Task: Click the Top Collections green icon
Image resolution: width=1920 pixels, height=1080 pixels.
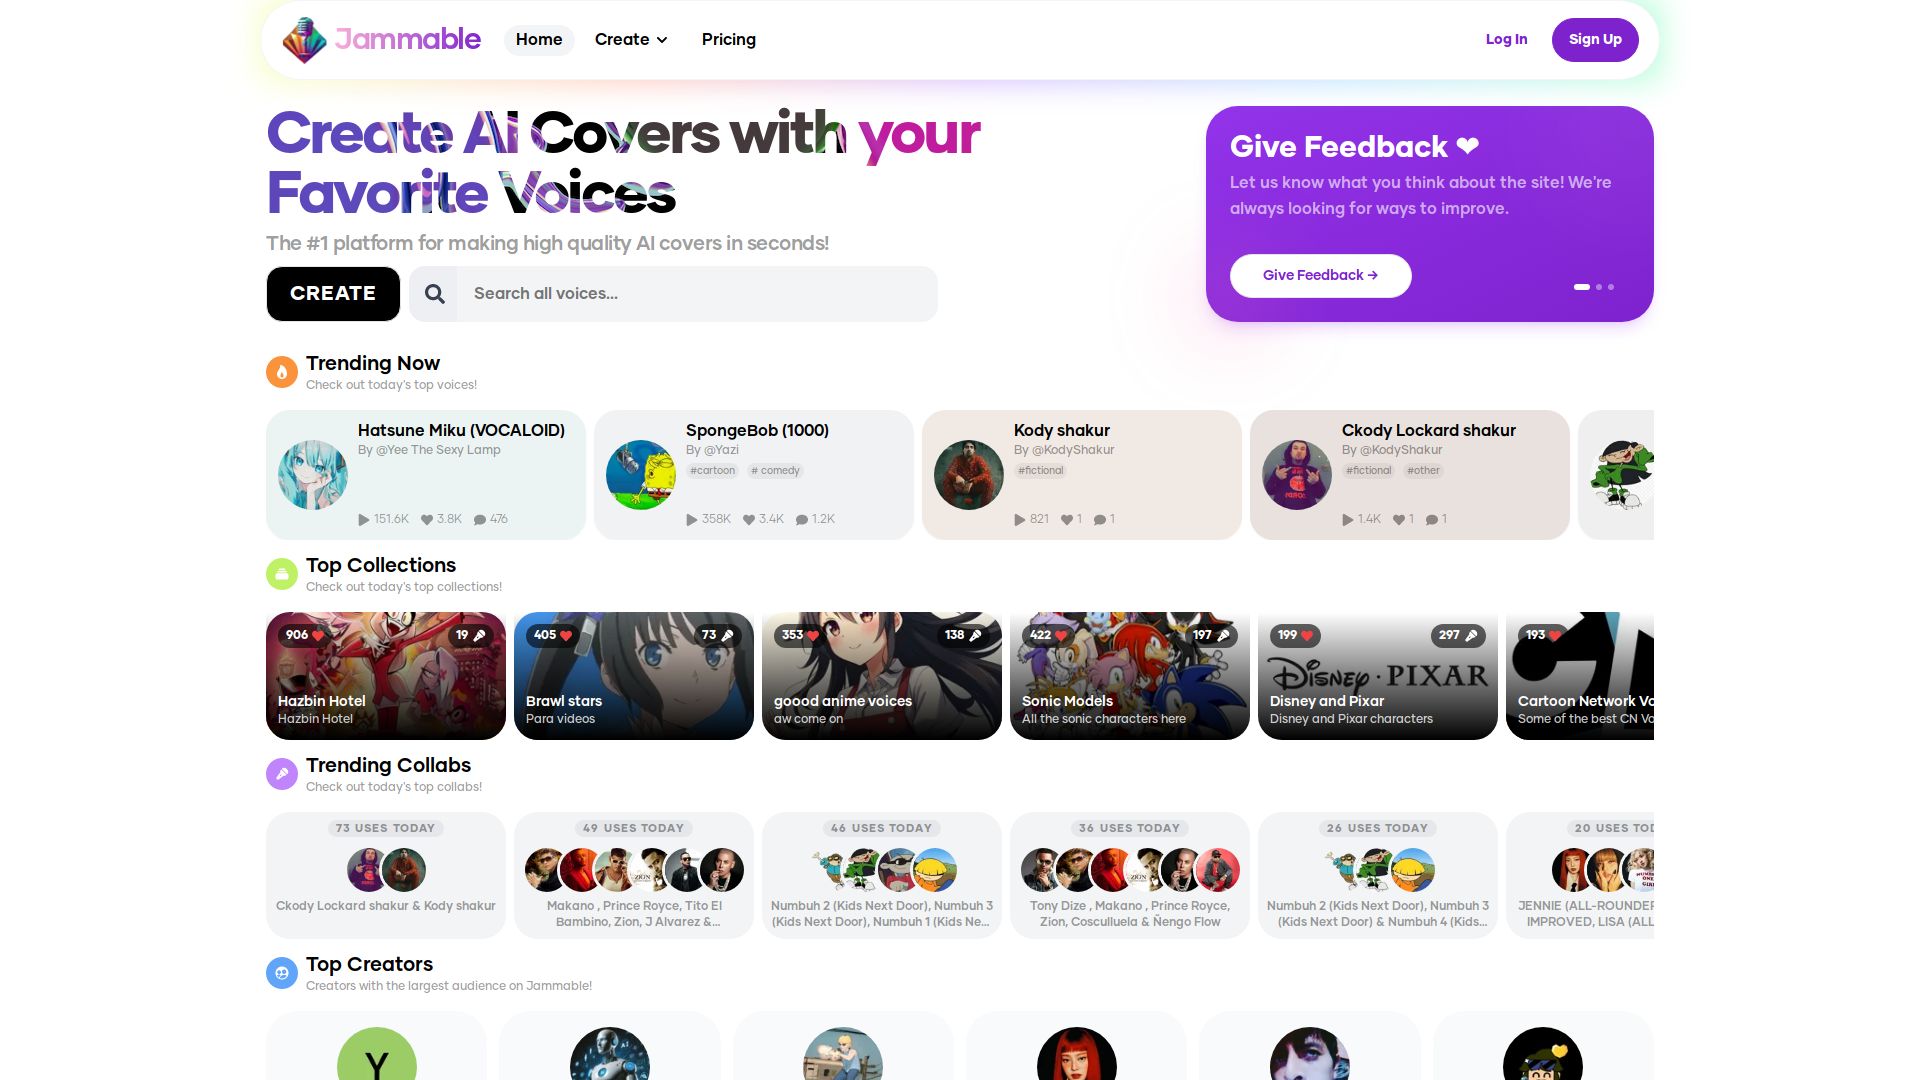Action: tap(282, 574)
